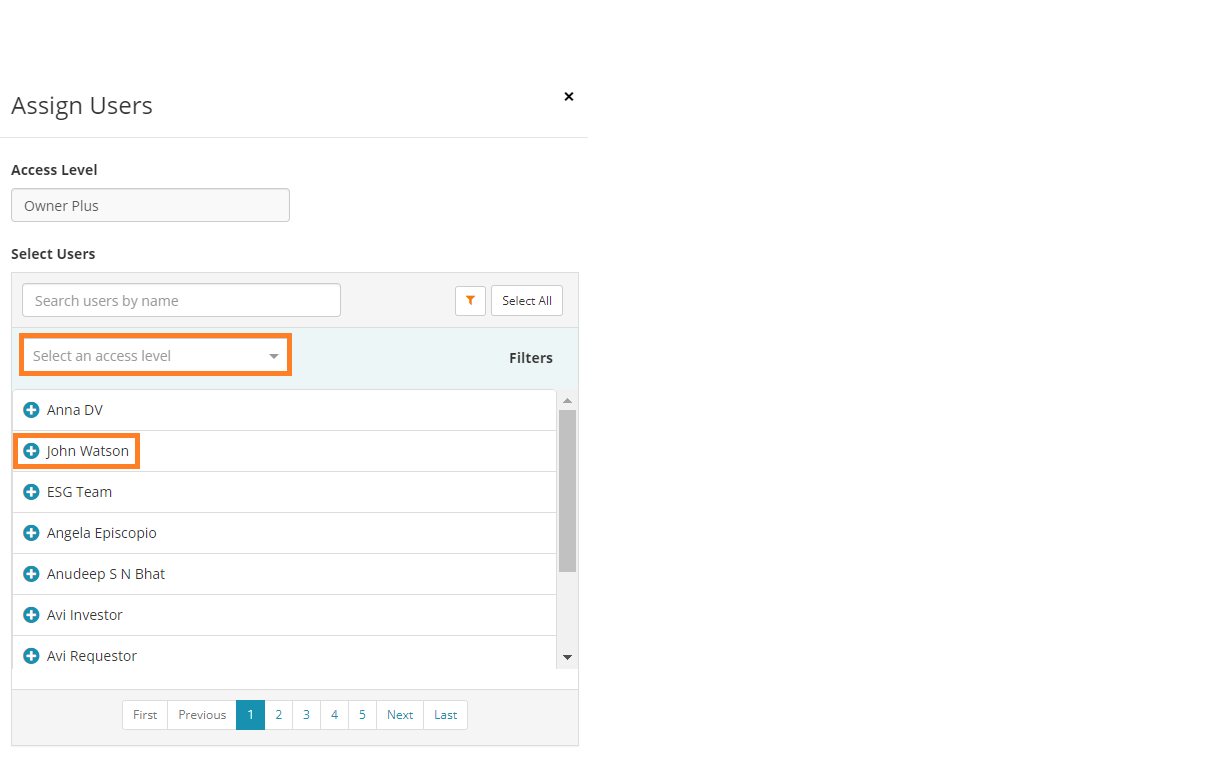Click the Filters label

tap(531, 358)
